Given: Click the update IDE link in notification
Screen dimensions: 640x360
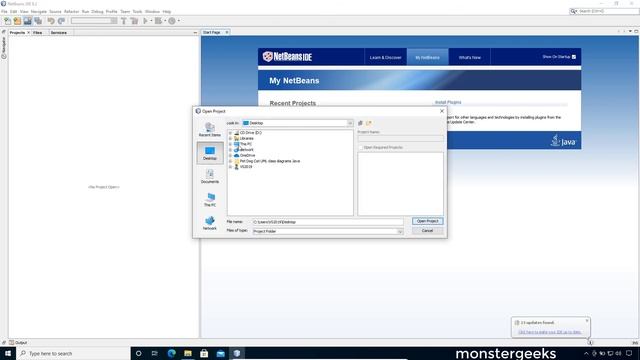Looking at the screenshot, I should 549,332.
